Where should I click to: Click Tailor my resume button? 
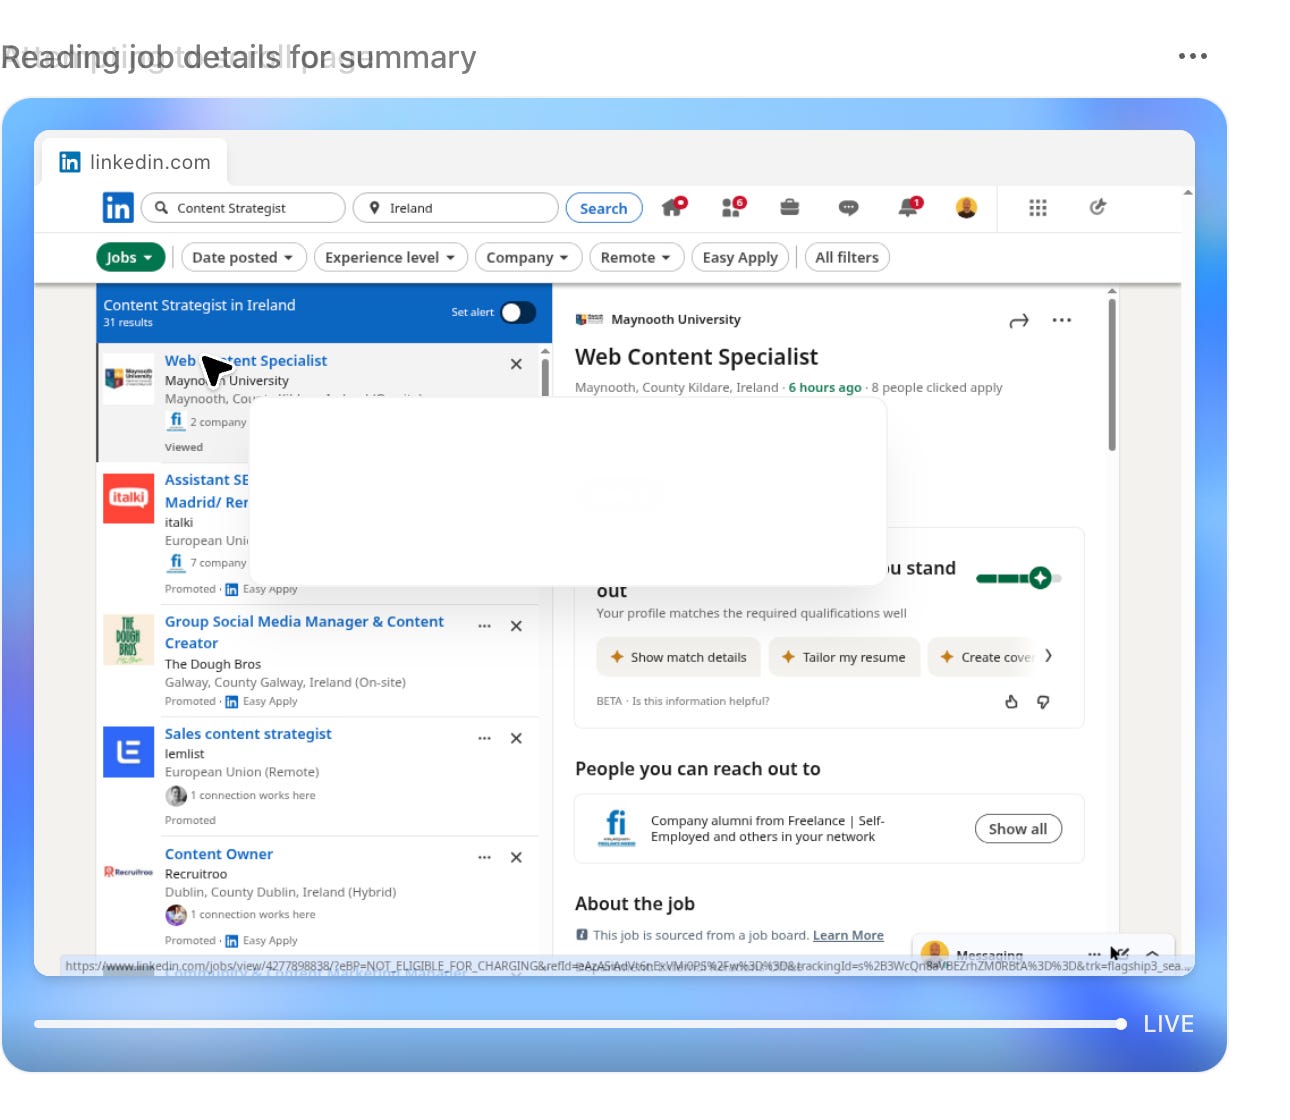point(844,657)
